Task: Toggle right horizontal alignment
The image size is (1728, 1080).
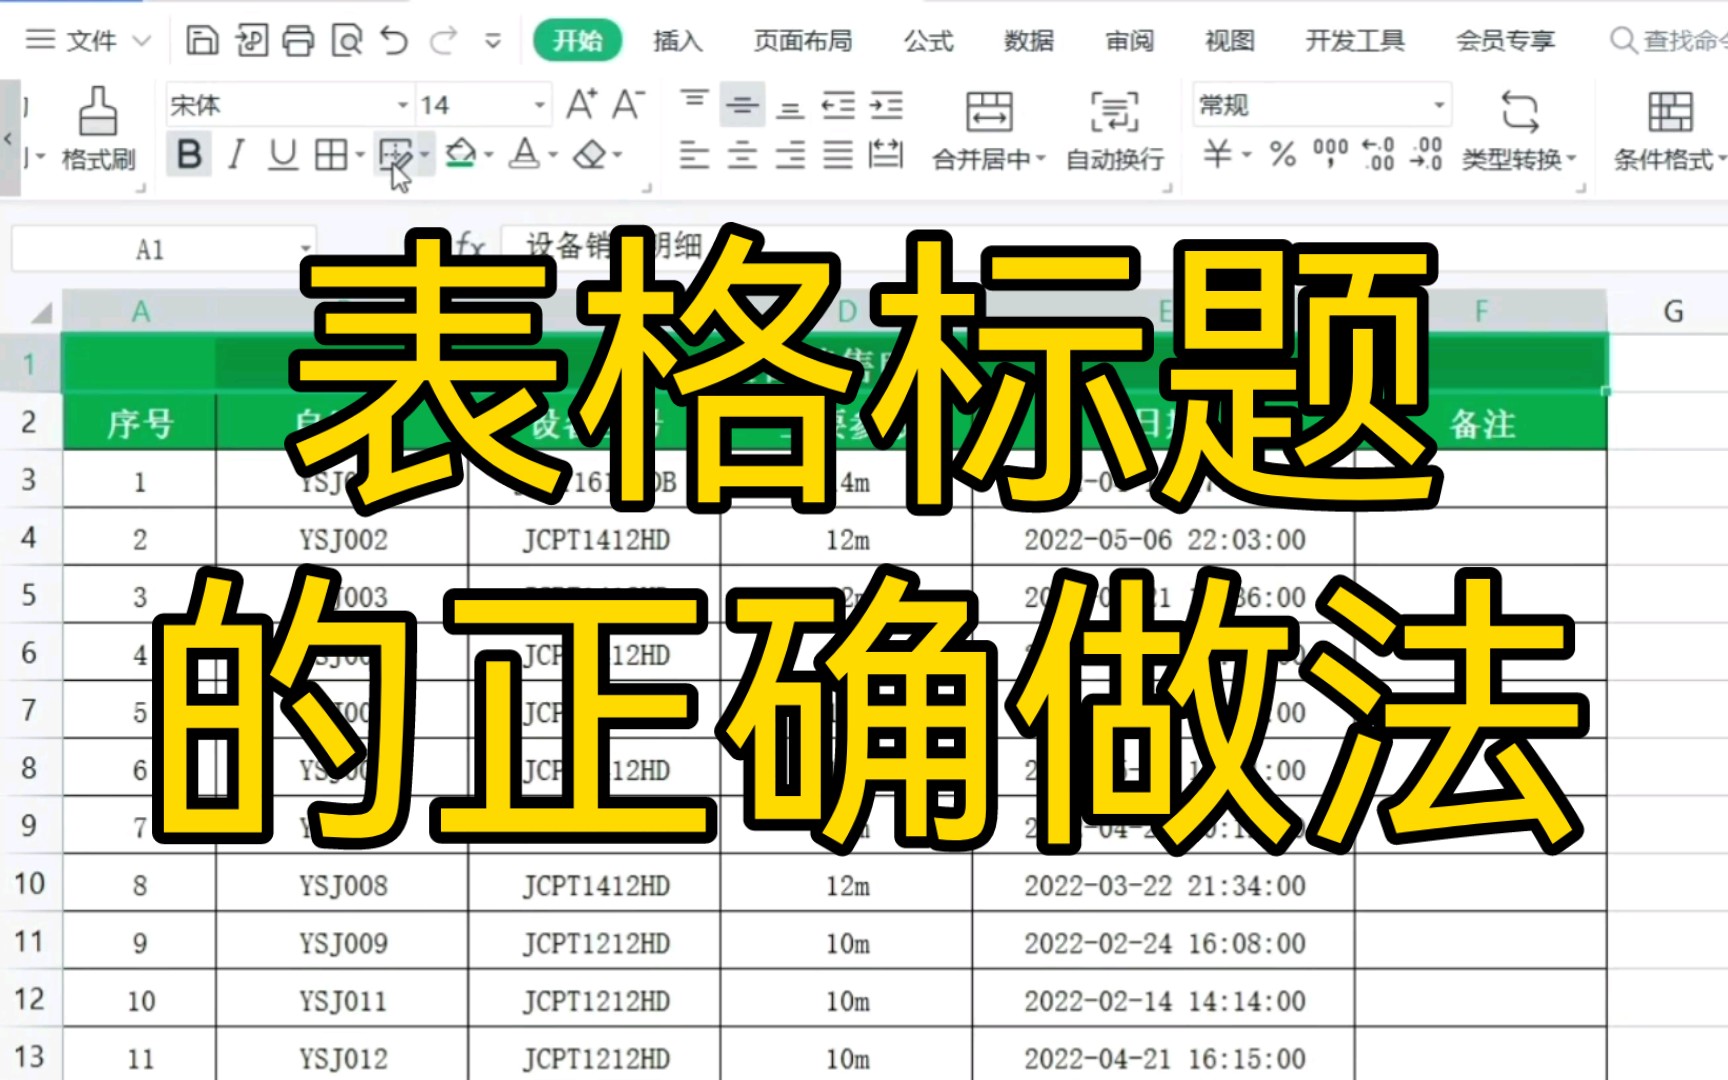Action: point(790,155)
